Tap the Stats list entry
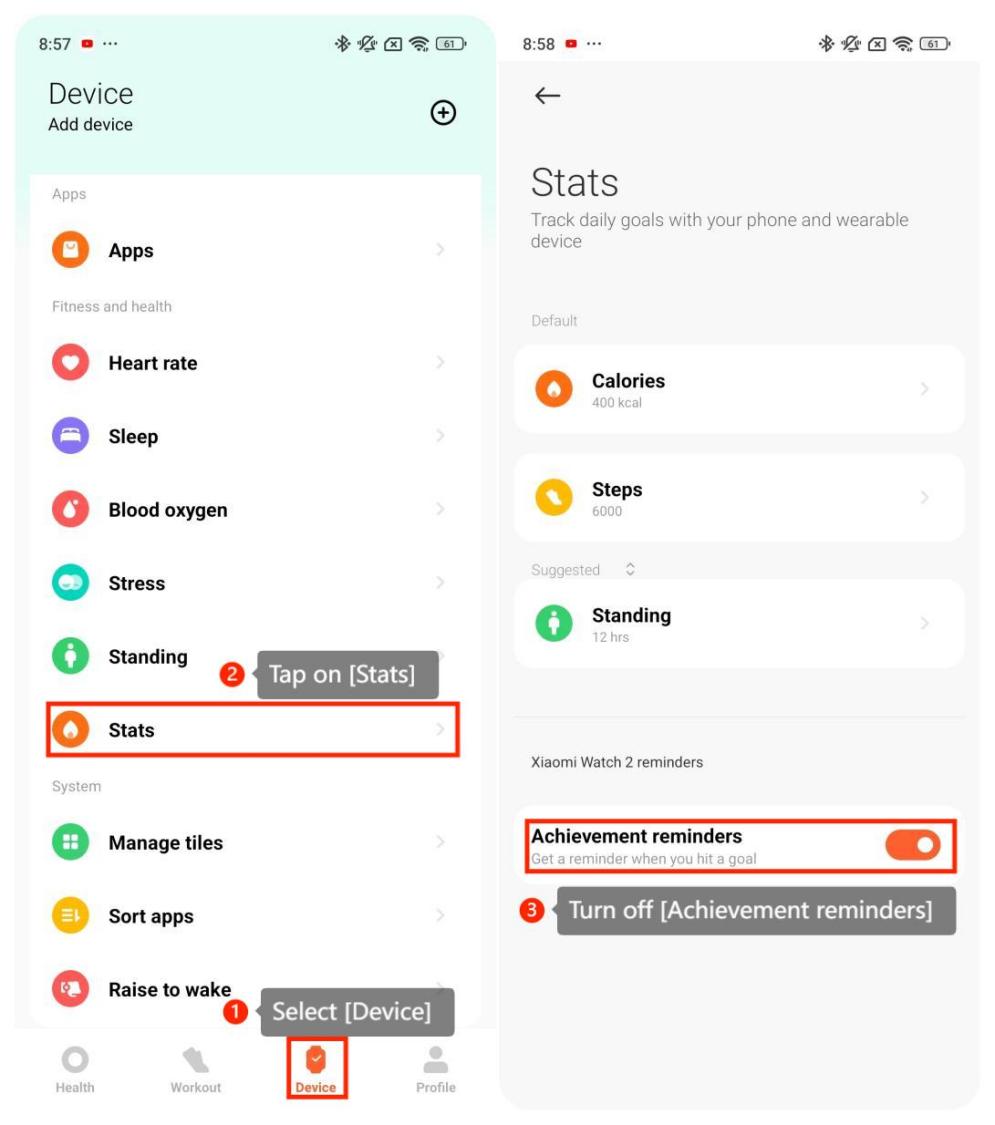The image size is (995, 1125). point(253,730)
